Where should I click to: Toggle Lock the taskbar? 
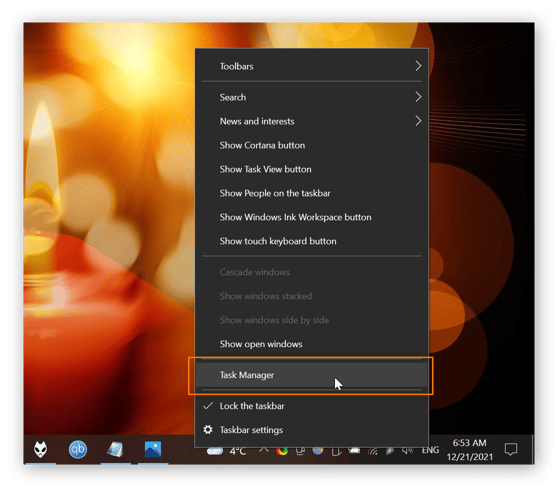coord(312,406)
